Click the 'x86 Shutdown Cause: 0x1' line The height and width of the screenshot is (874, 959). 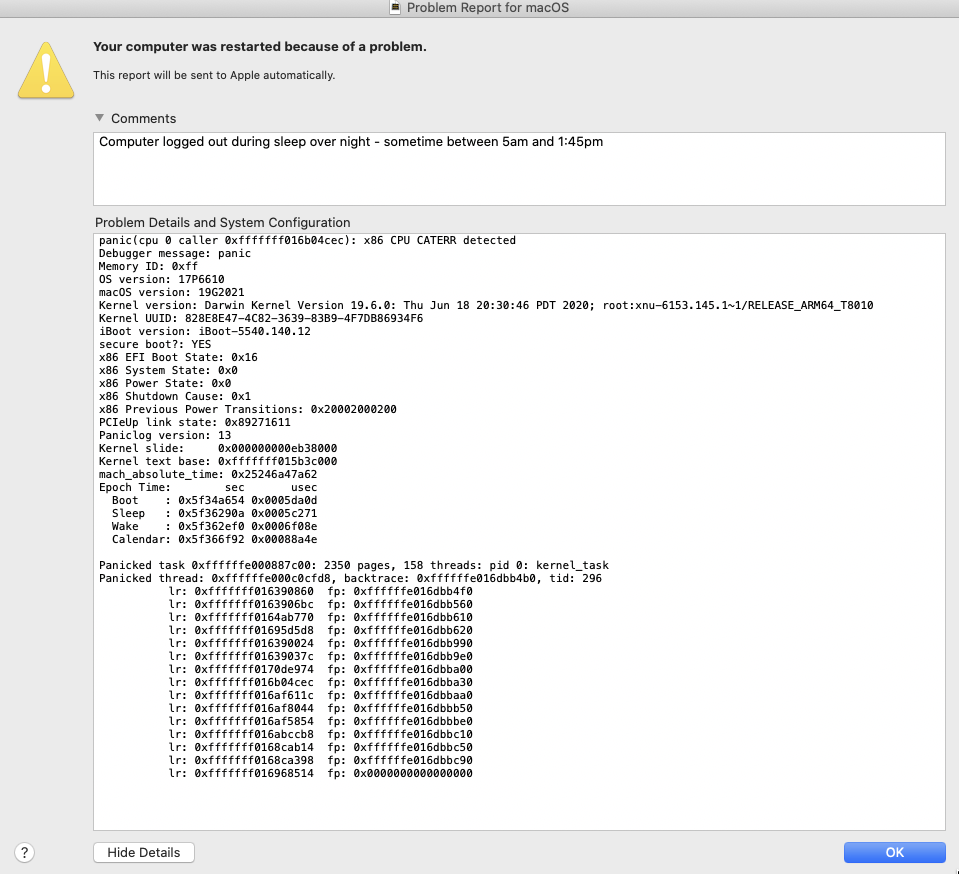175,396
